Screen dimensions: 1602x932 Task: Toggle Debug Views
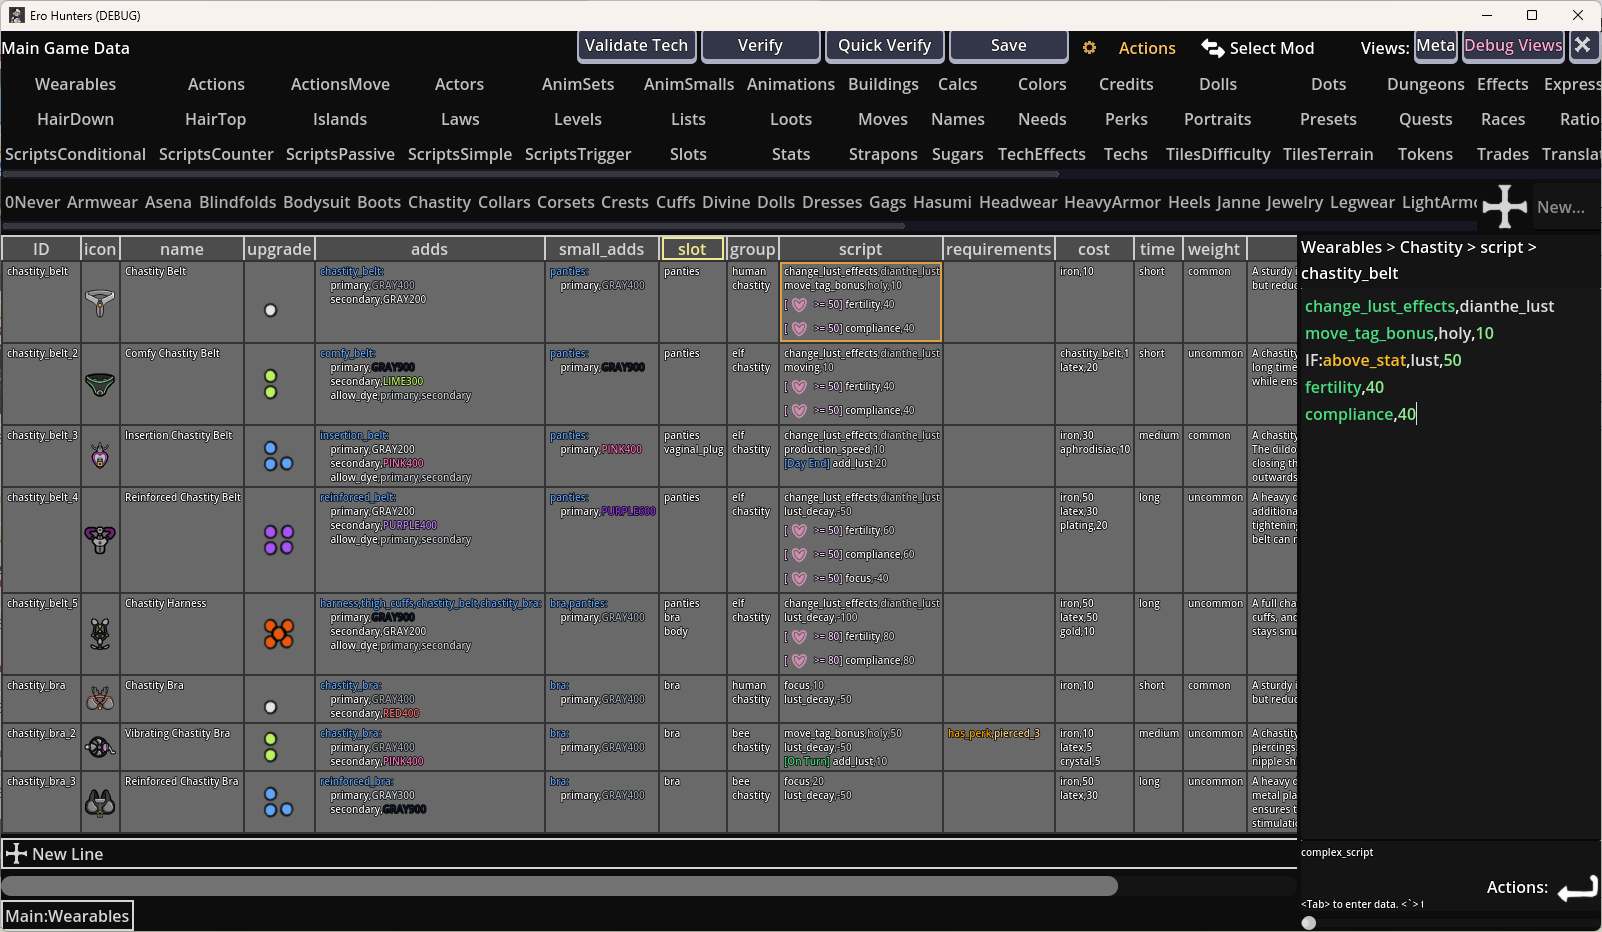[1513, 46]
